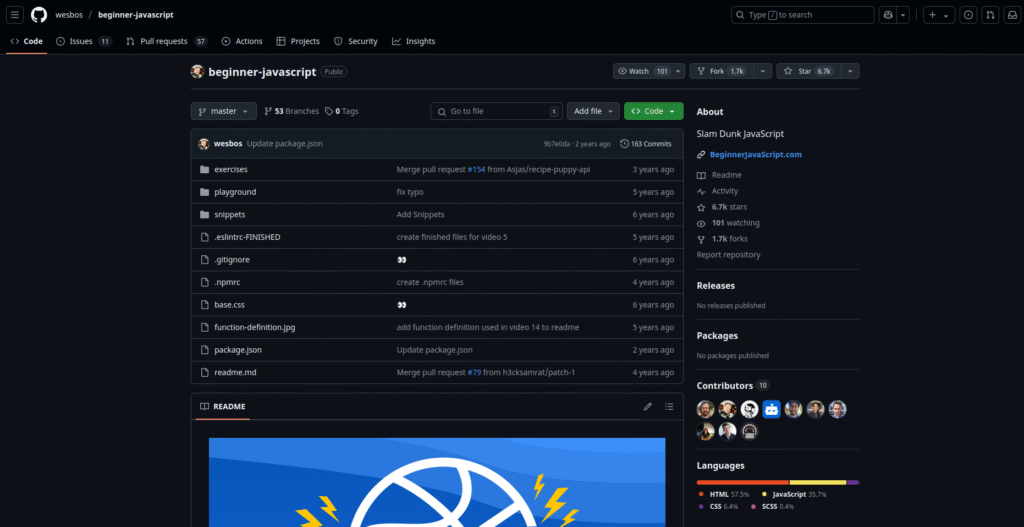Switch to the Pull requests tab
Screen dimensions: 1024x527
[167, 41]
